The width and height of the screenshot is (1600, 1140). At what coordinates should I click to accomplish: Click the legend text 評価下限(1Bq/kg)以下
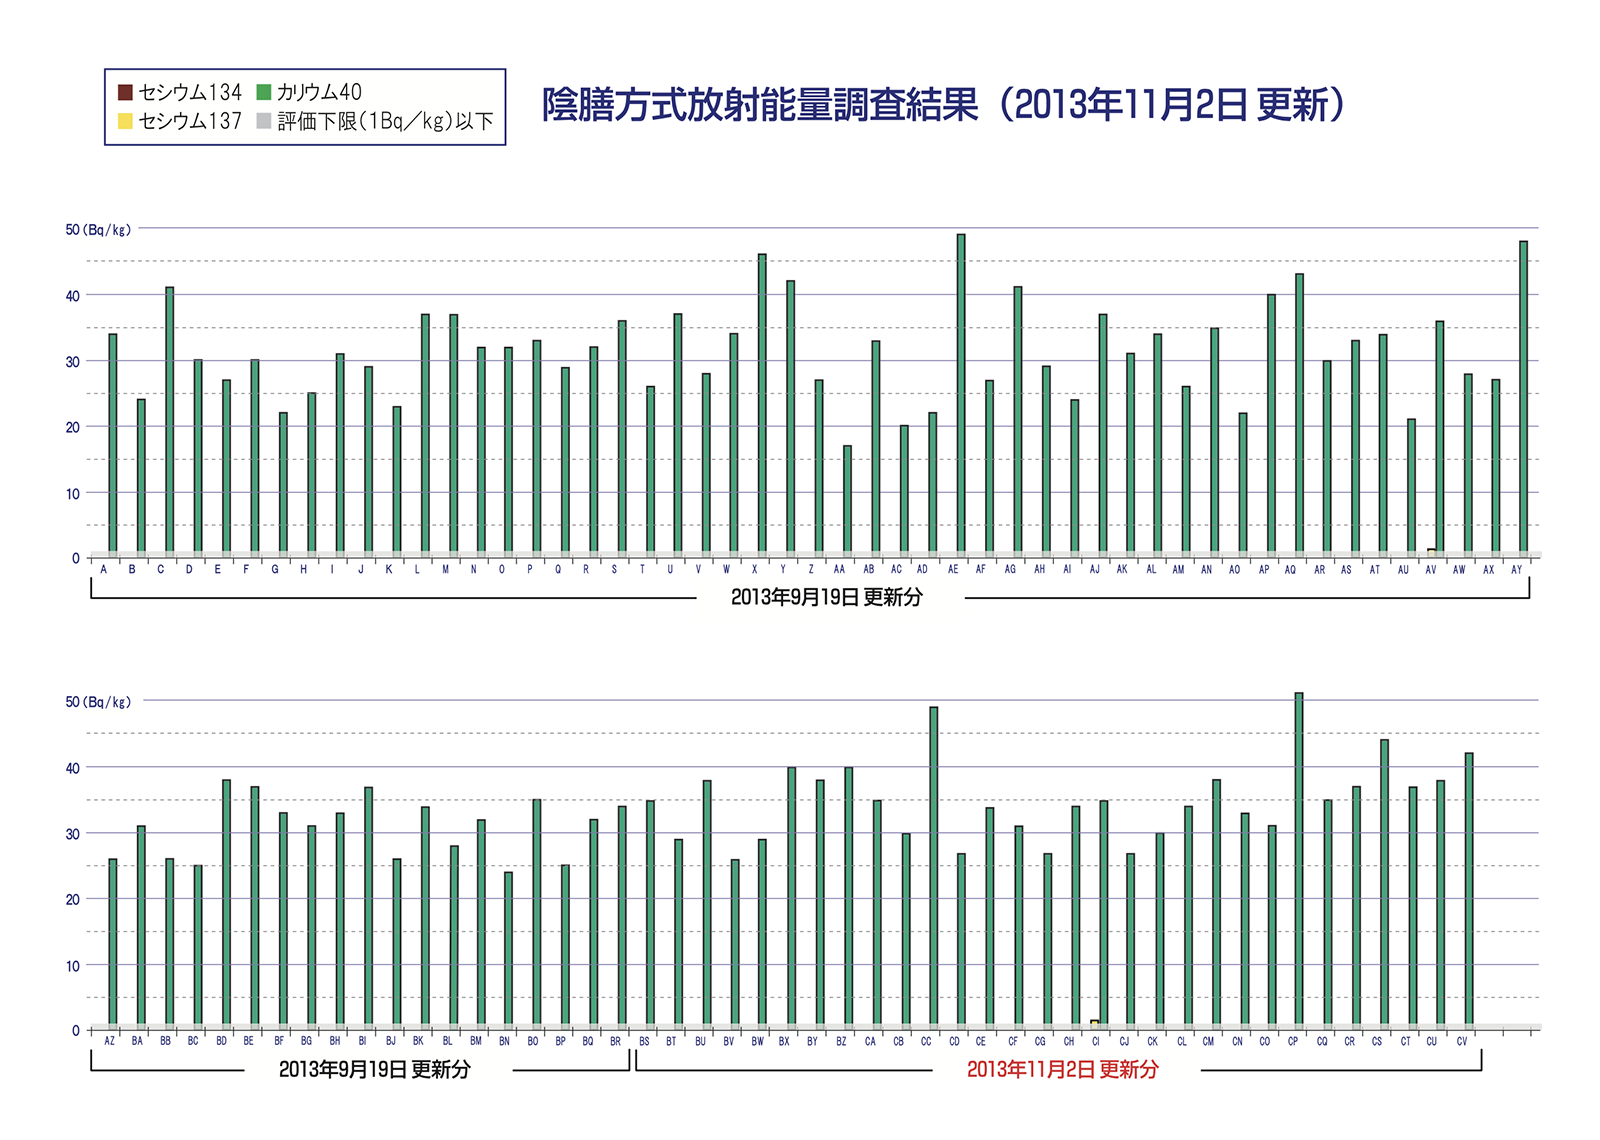[386, 121]
